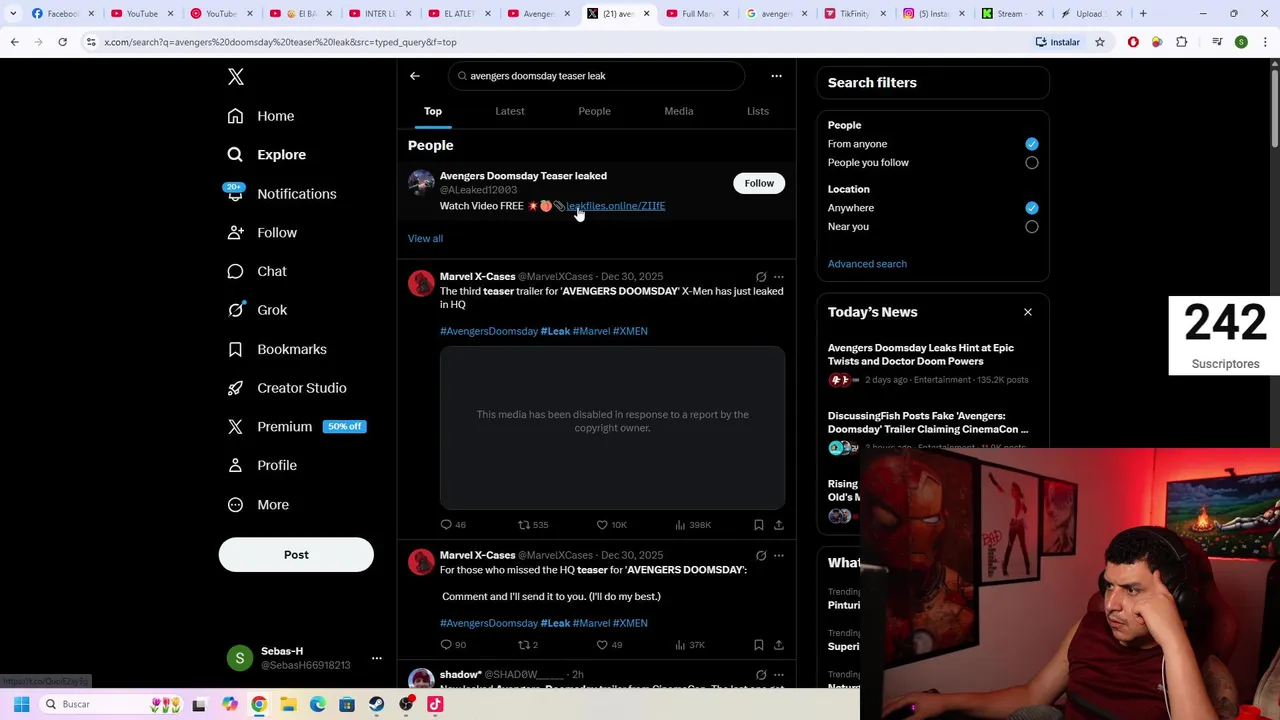Click the search box with teaser leak query
Viewport: 1280px width, 720px height.
coord(597,76)
